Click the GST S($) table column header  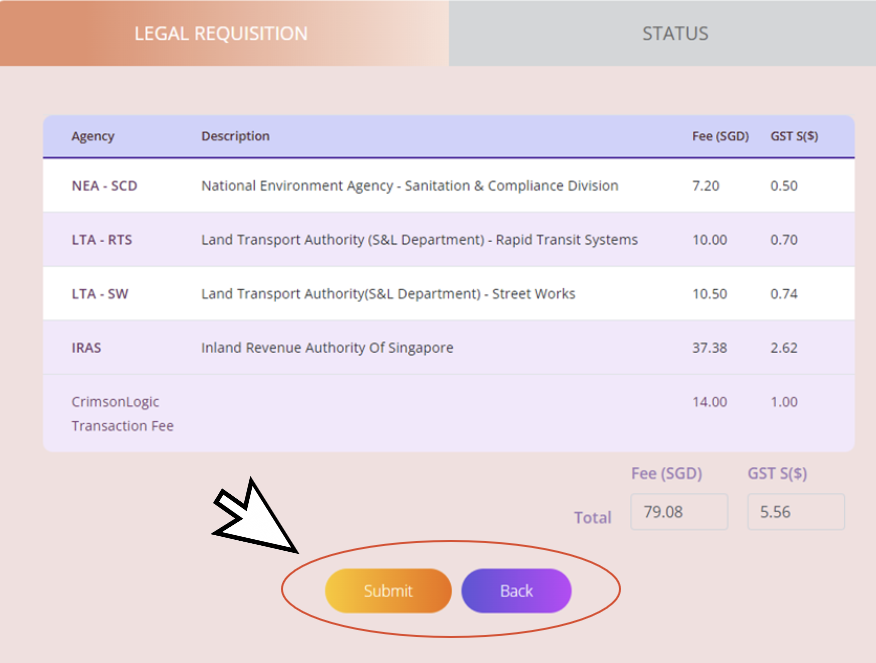(x=794, y=136)
